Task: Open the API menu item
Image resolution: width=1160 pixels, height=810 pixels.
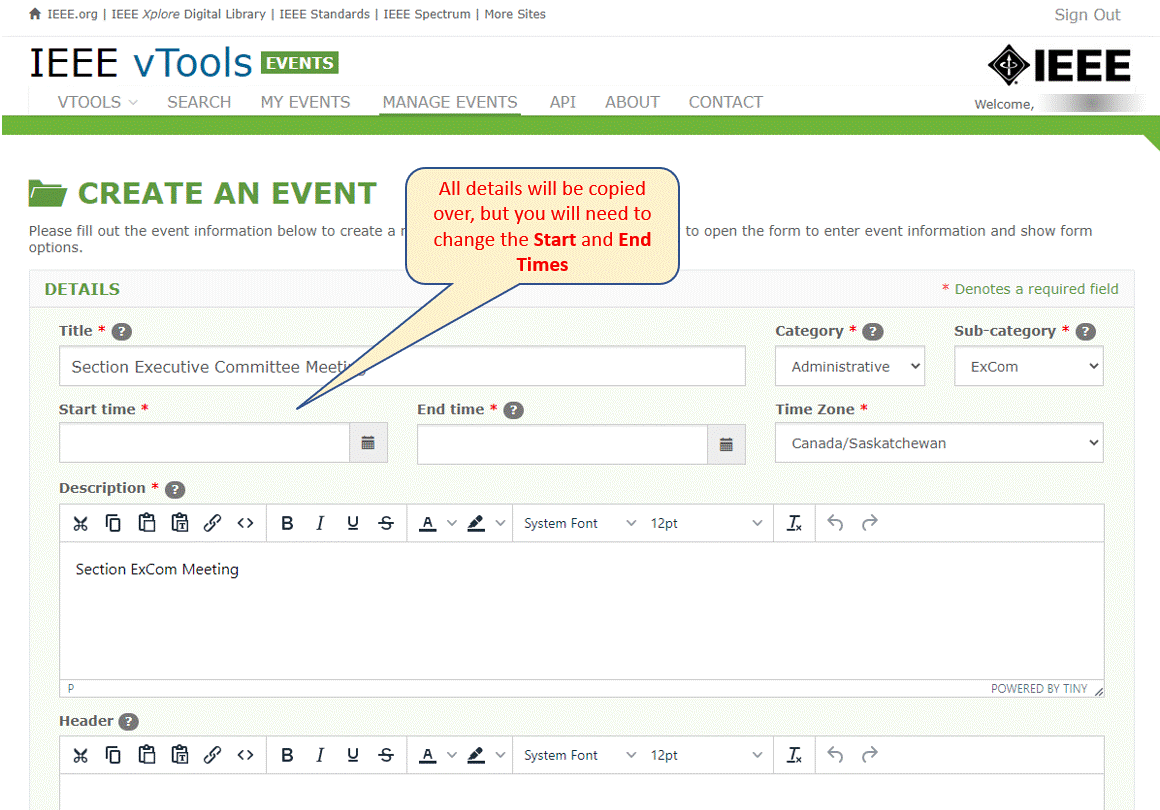Action: [563, 102]
